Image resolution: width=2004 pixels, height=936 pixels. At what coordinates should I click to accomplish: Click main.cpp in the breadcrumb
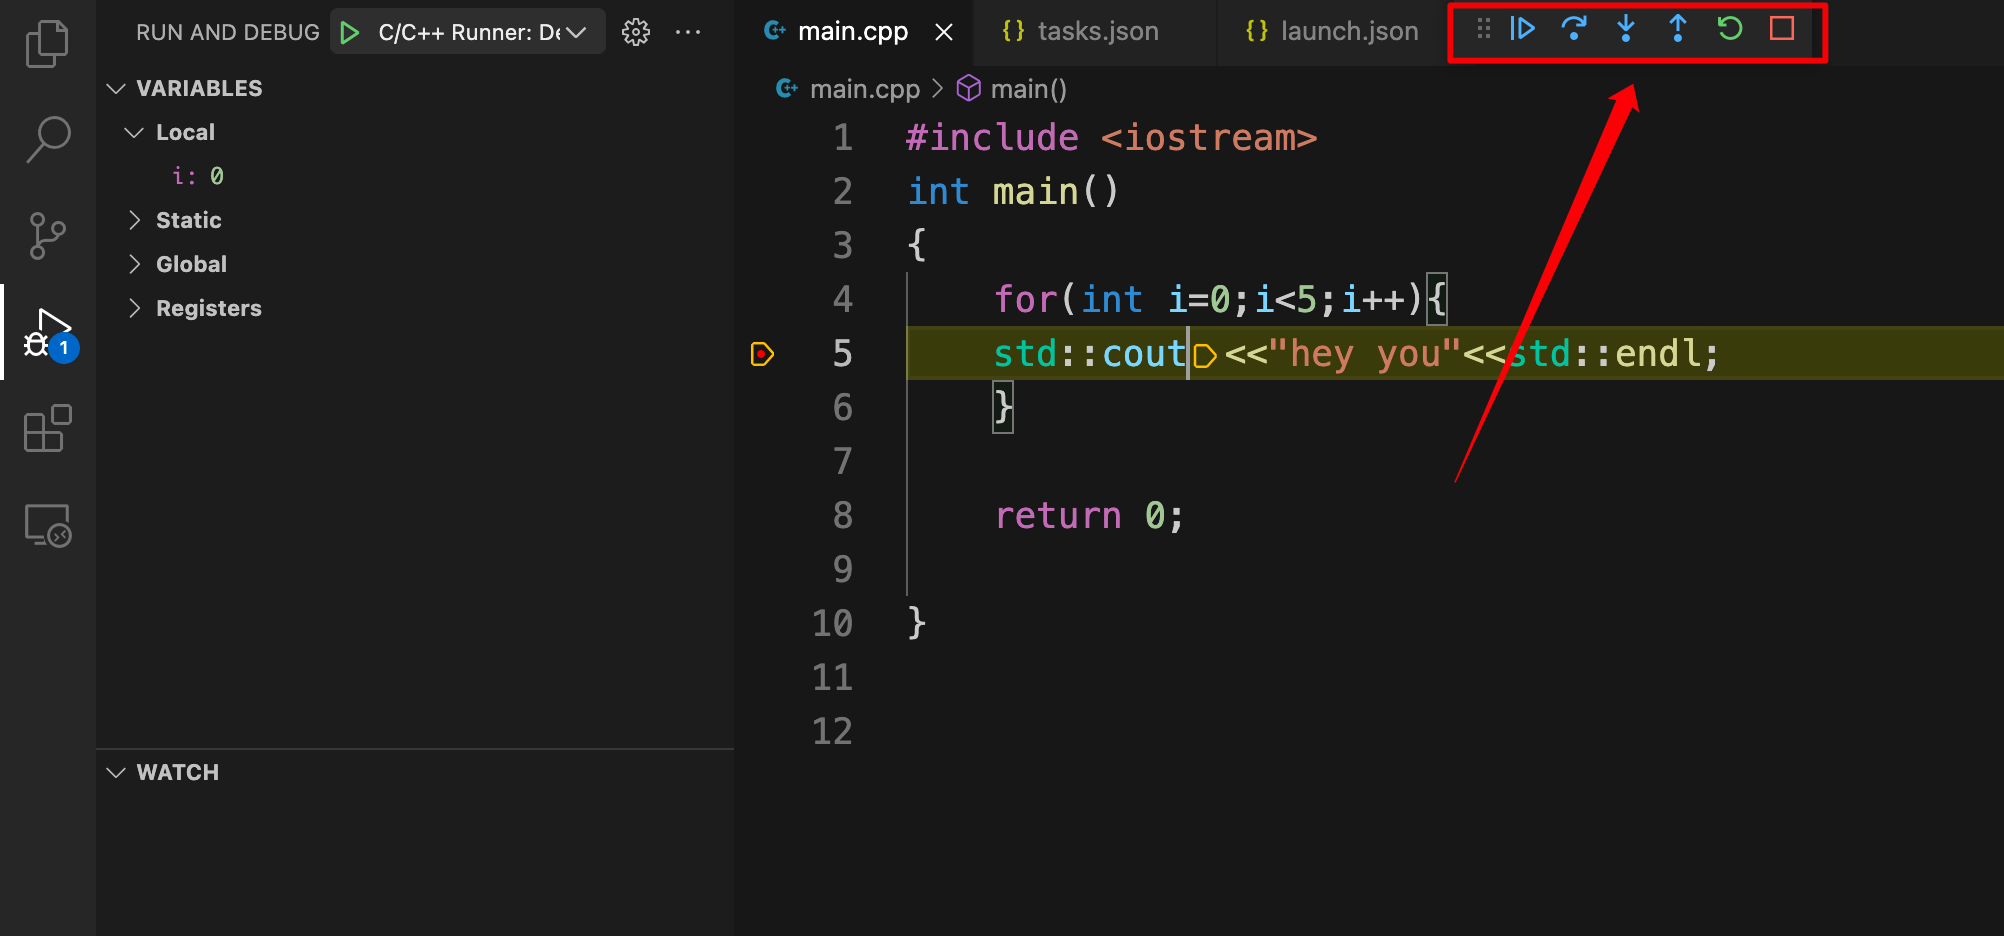[864, 89]
